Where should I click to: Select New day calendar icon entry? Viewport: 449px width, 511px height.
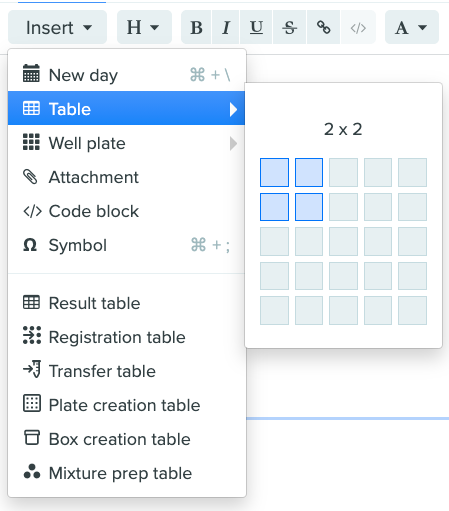126,75
